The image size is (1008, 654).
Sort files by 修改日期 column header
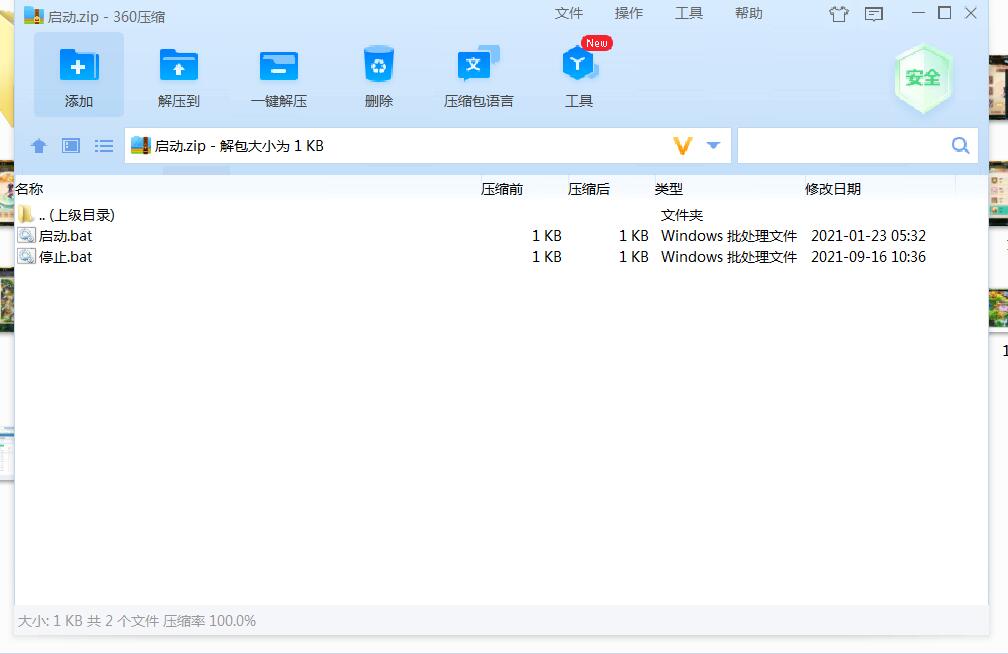(x=833, y=189)
